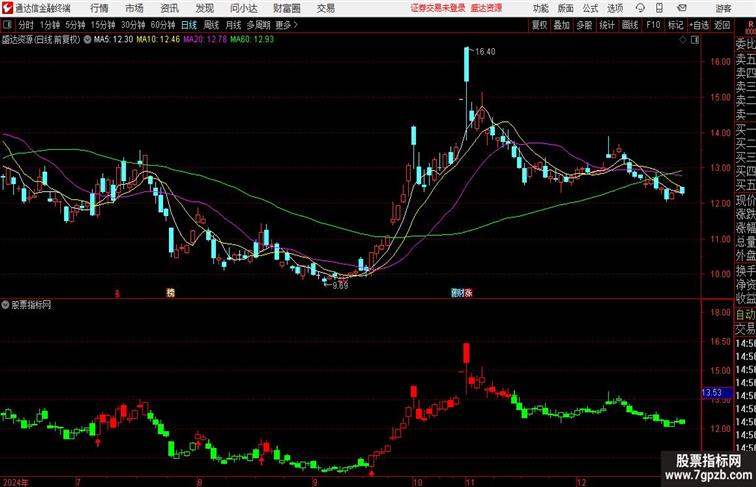Click the 叠加 toolbar button
Viewport: 756px width, 487px height.
coord(562,25)
